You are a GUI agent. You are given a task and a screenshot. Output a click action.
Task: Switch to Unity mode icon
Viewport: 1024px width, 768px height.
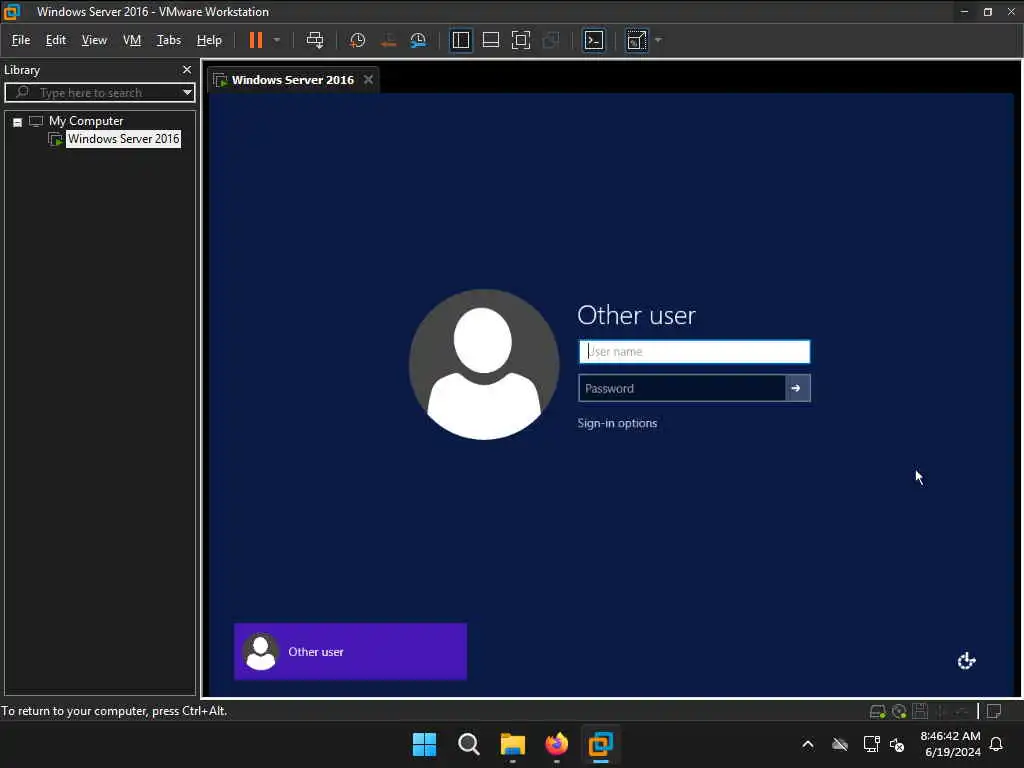click(x=551, y=40)
